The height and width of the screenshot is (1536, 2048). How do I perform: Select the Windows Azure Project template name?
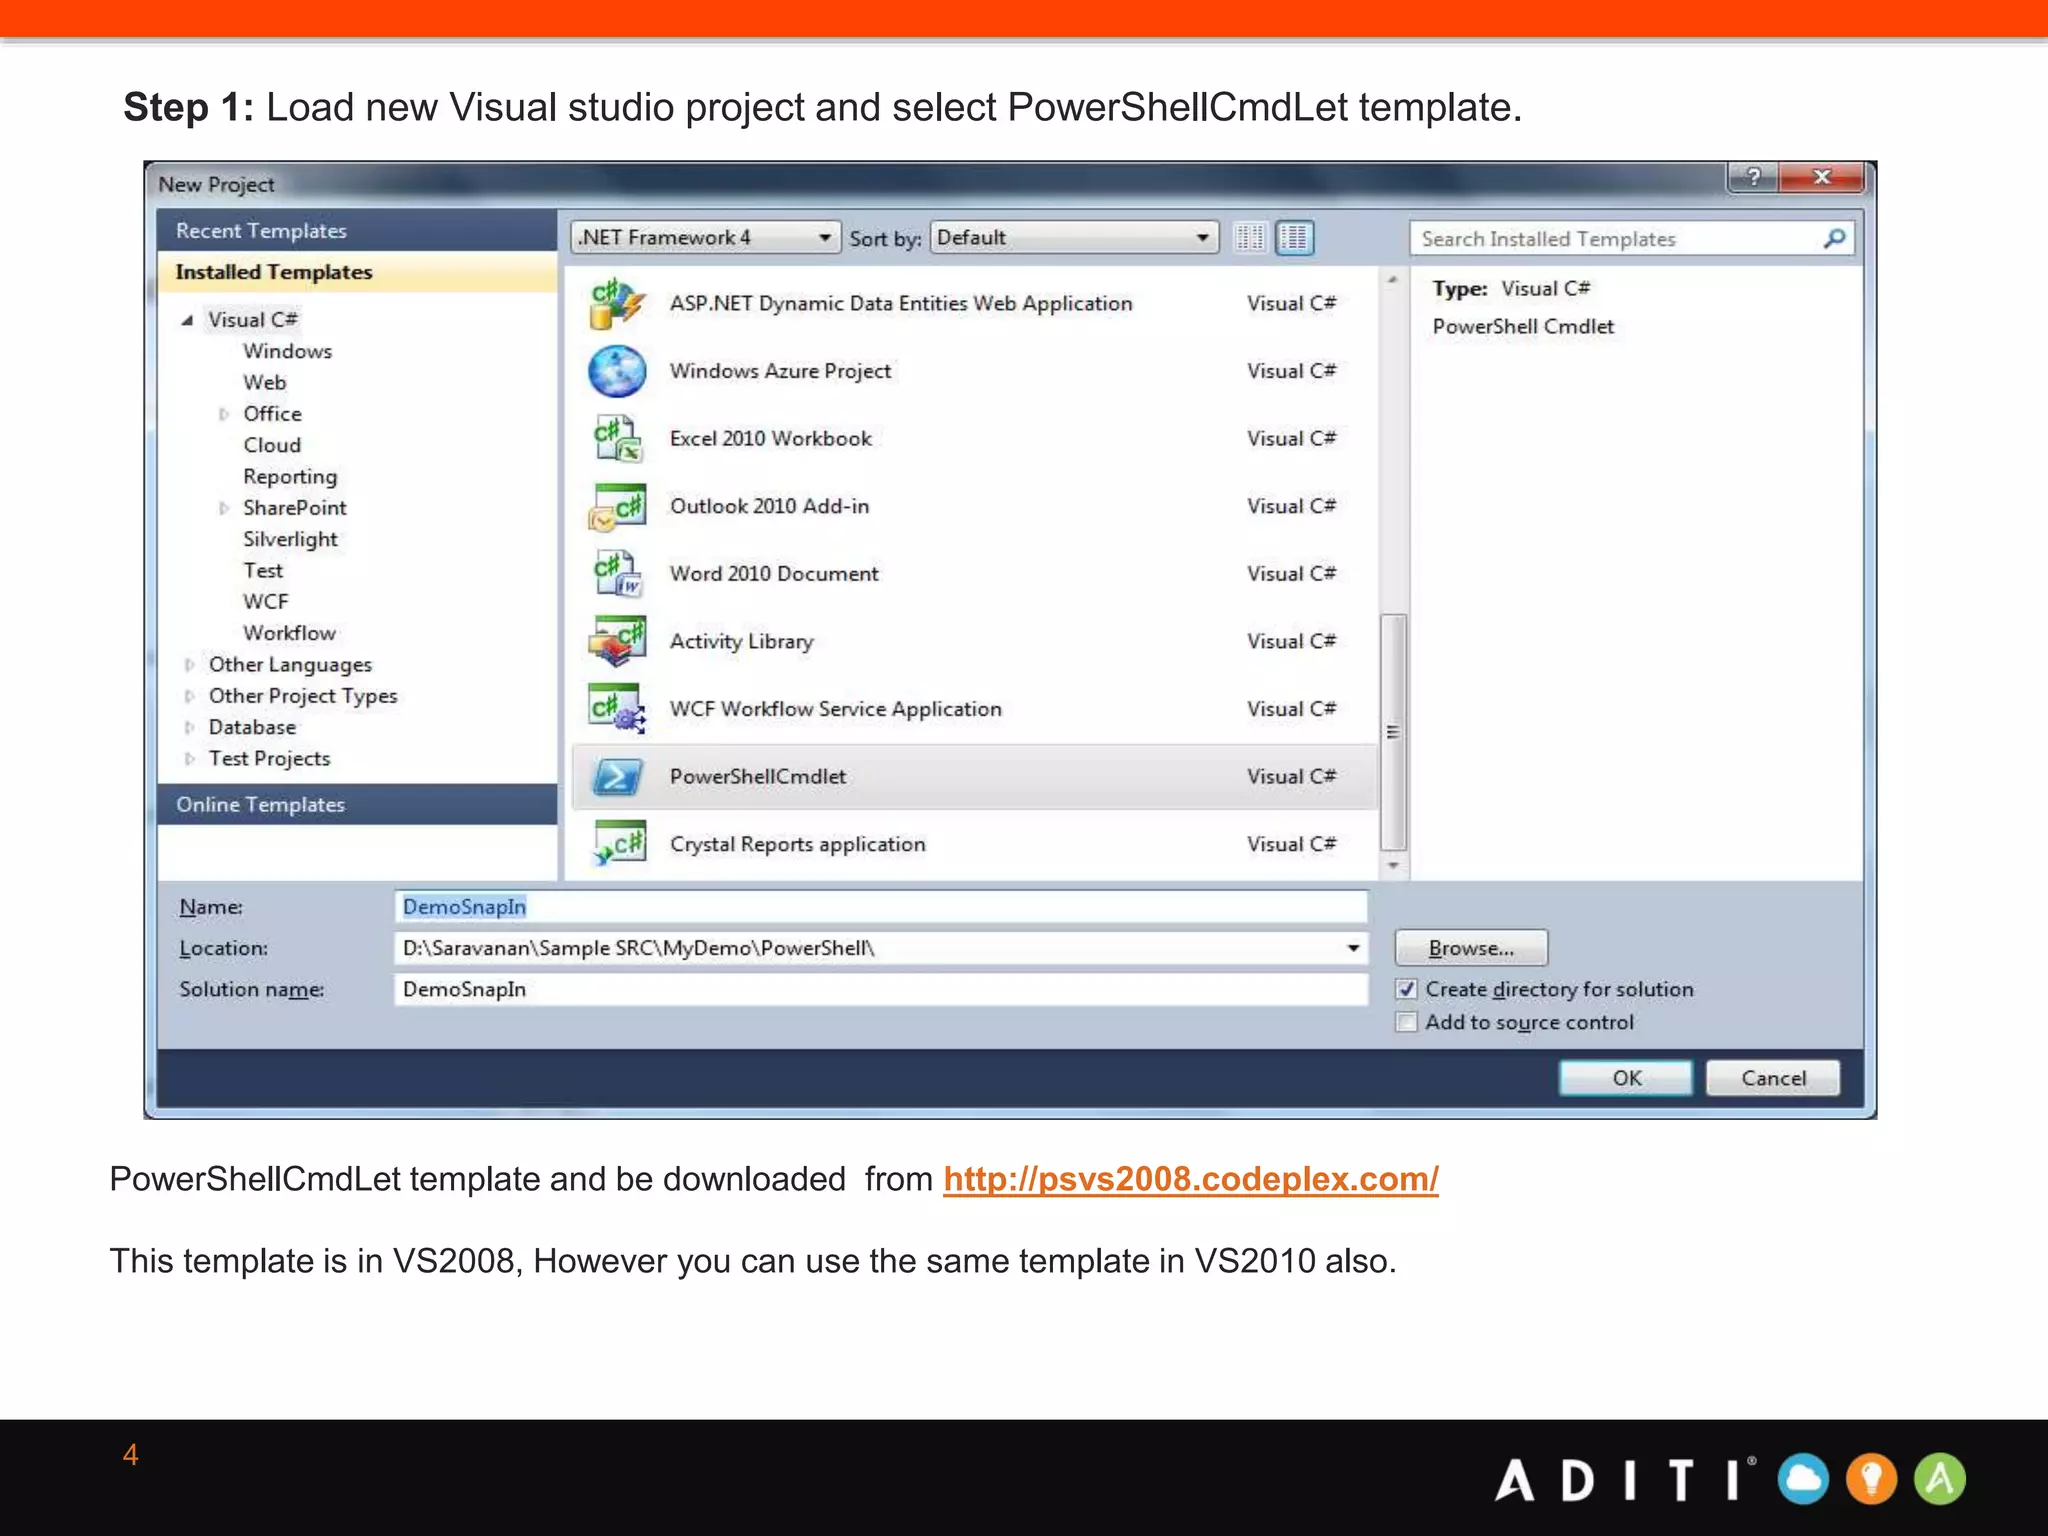click(x=780, y=371)
